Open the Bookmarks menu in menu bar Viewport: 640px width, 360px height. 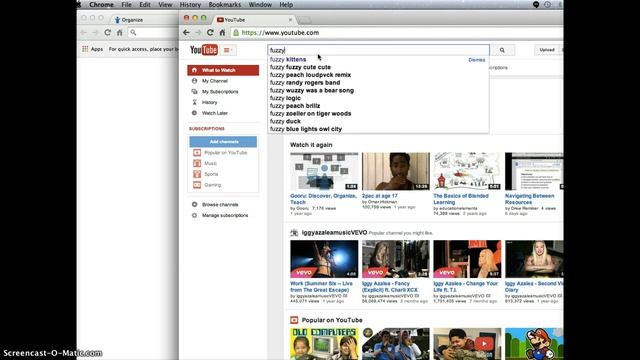tap(224, 5)
